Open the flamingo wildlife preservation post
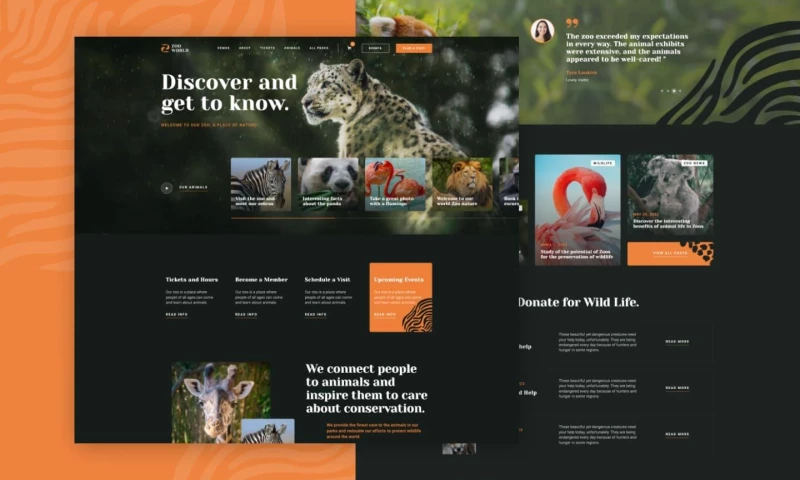Image resolution: width=800 pixels, height=480 pixels. tap(578, 210)
